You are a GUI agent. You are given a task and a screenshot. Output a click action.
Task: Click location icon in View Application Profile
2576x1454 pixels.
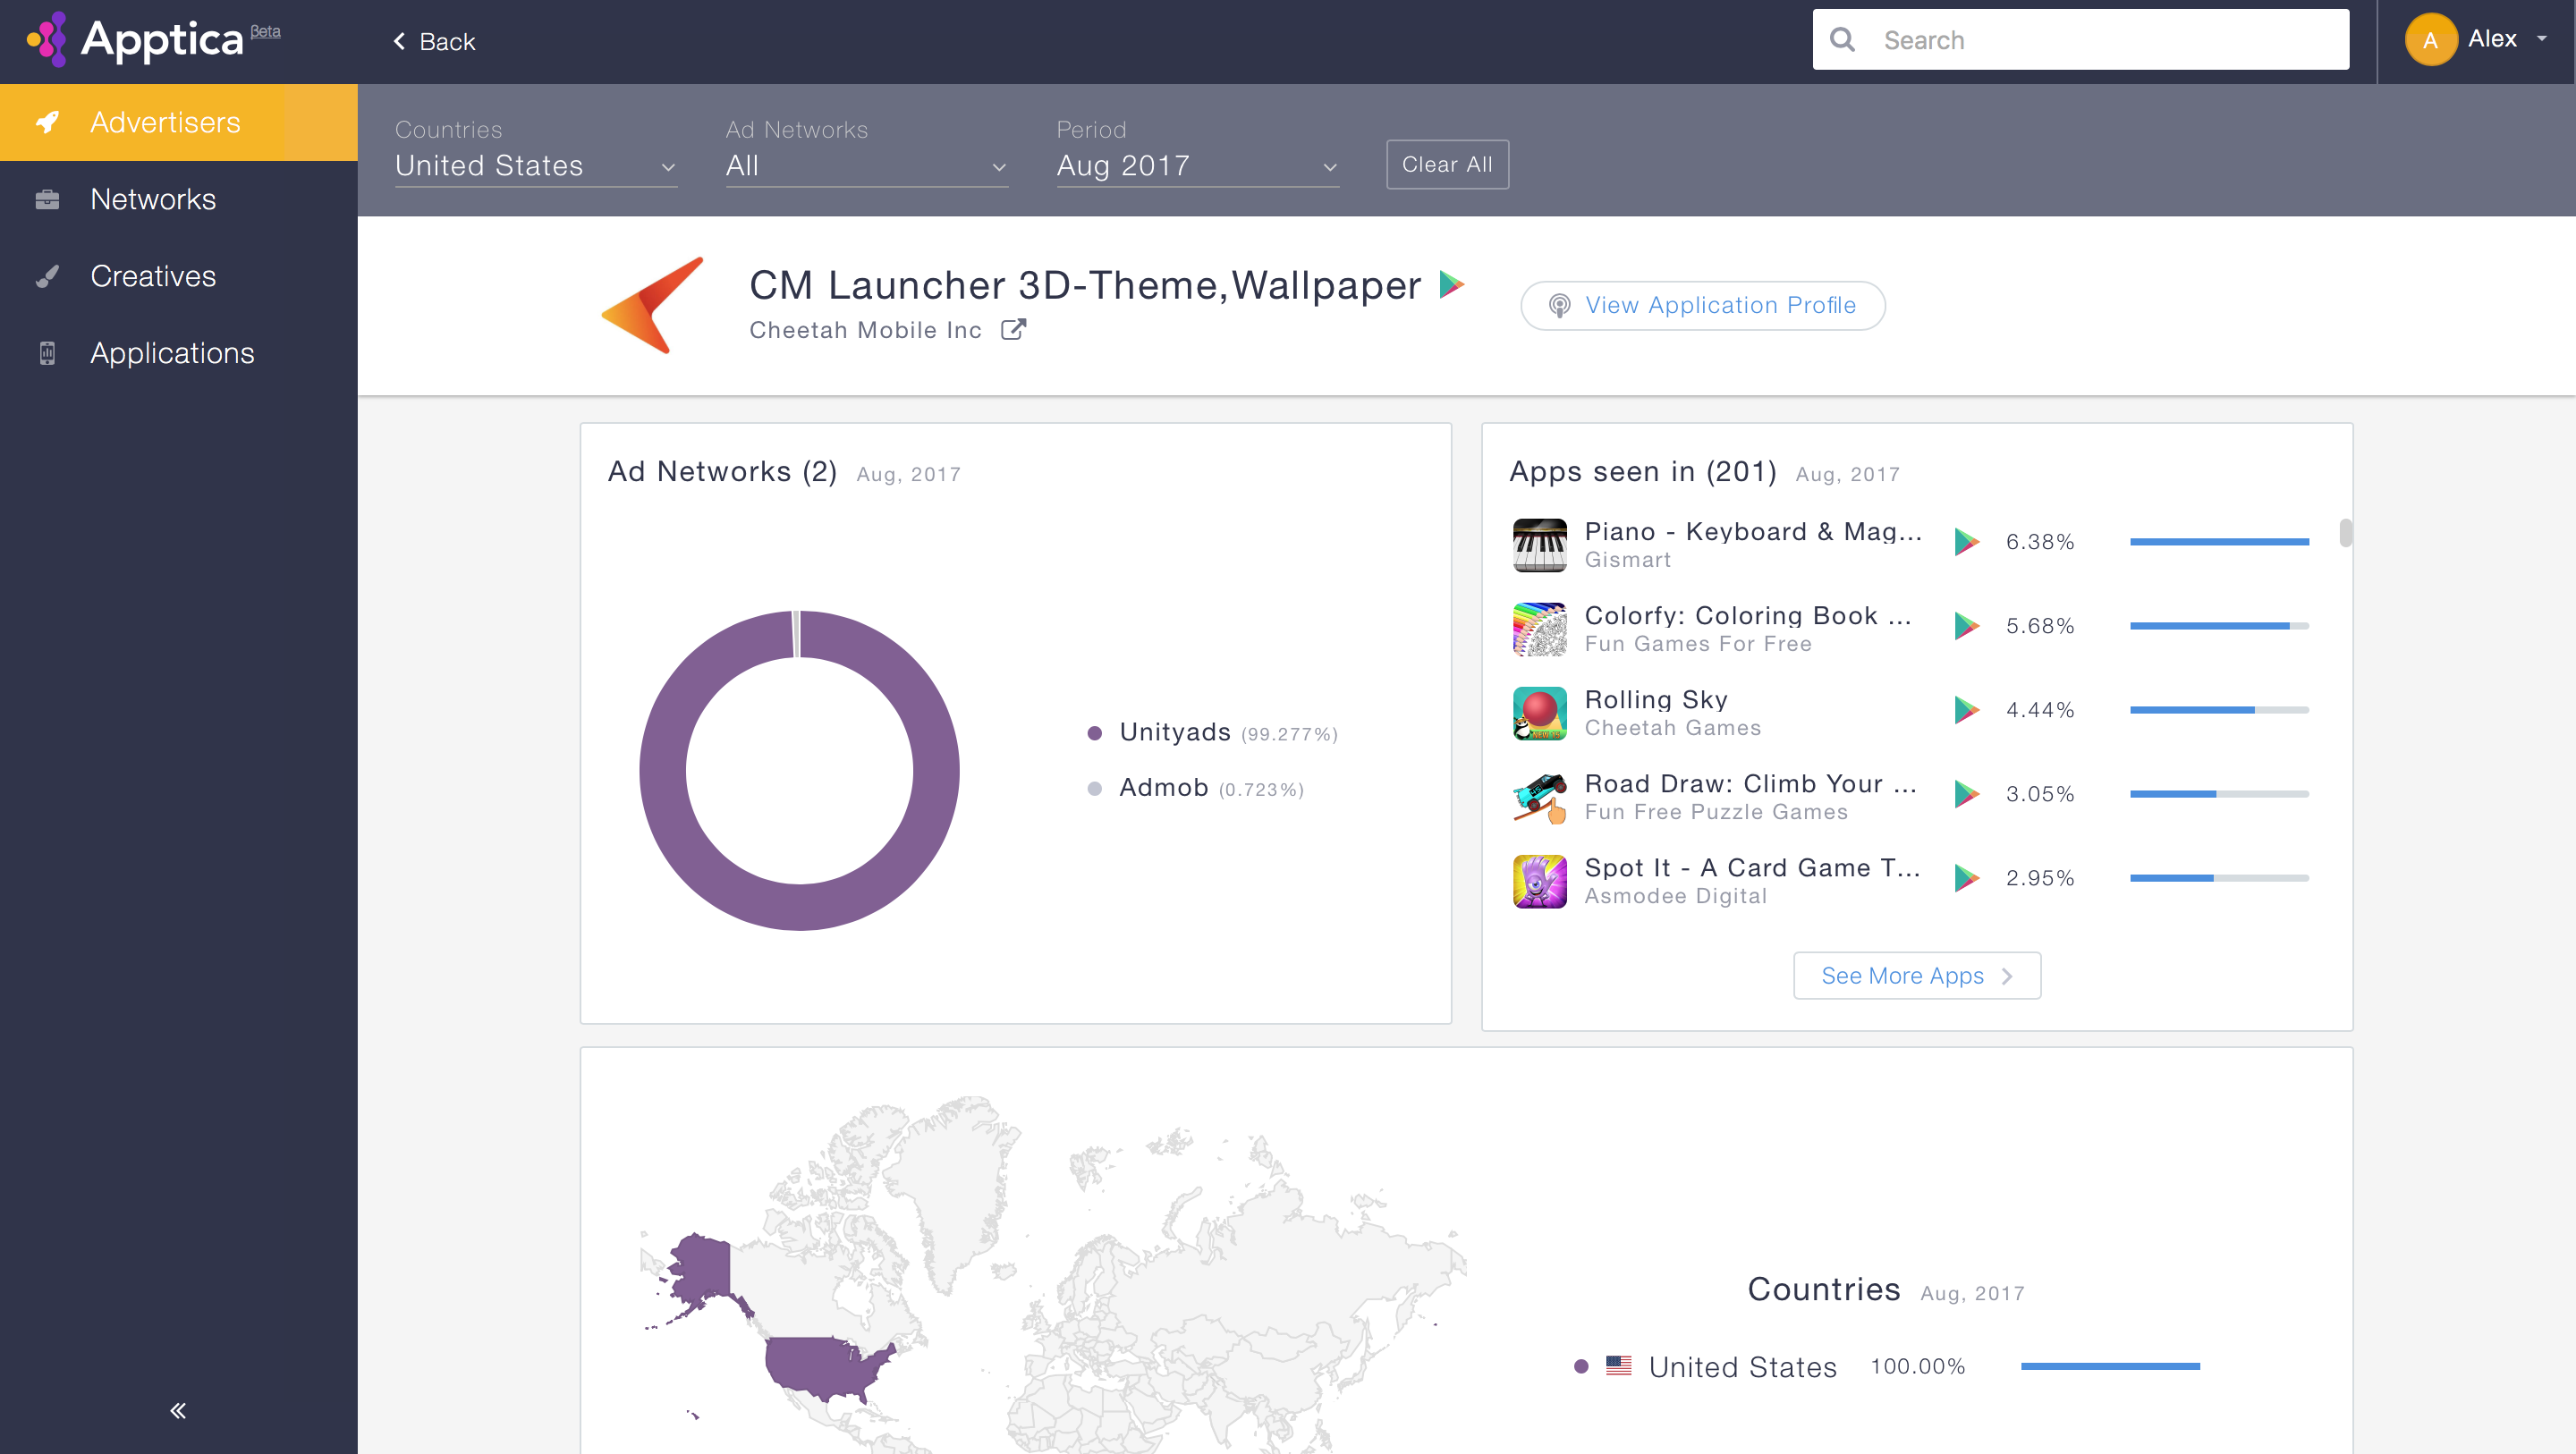(1559, 306)
